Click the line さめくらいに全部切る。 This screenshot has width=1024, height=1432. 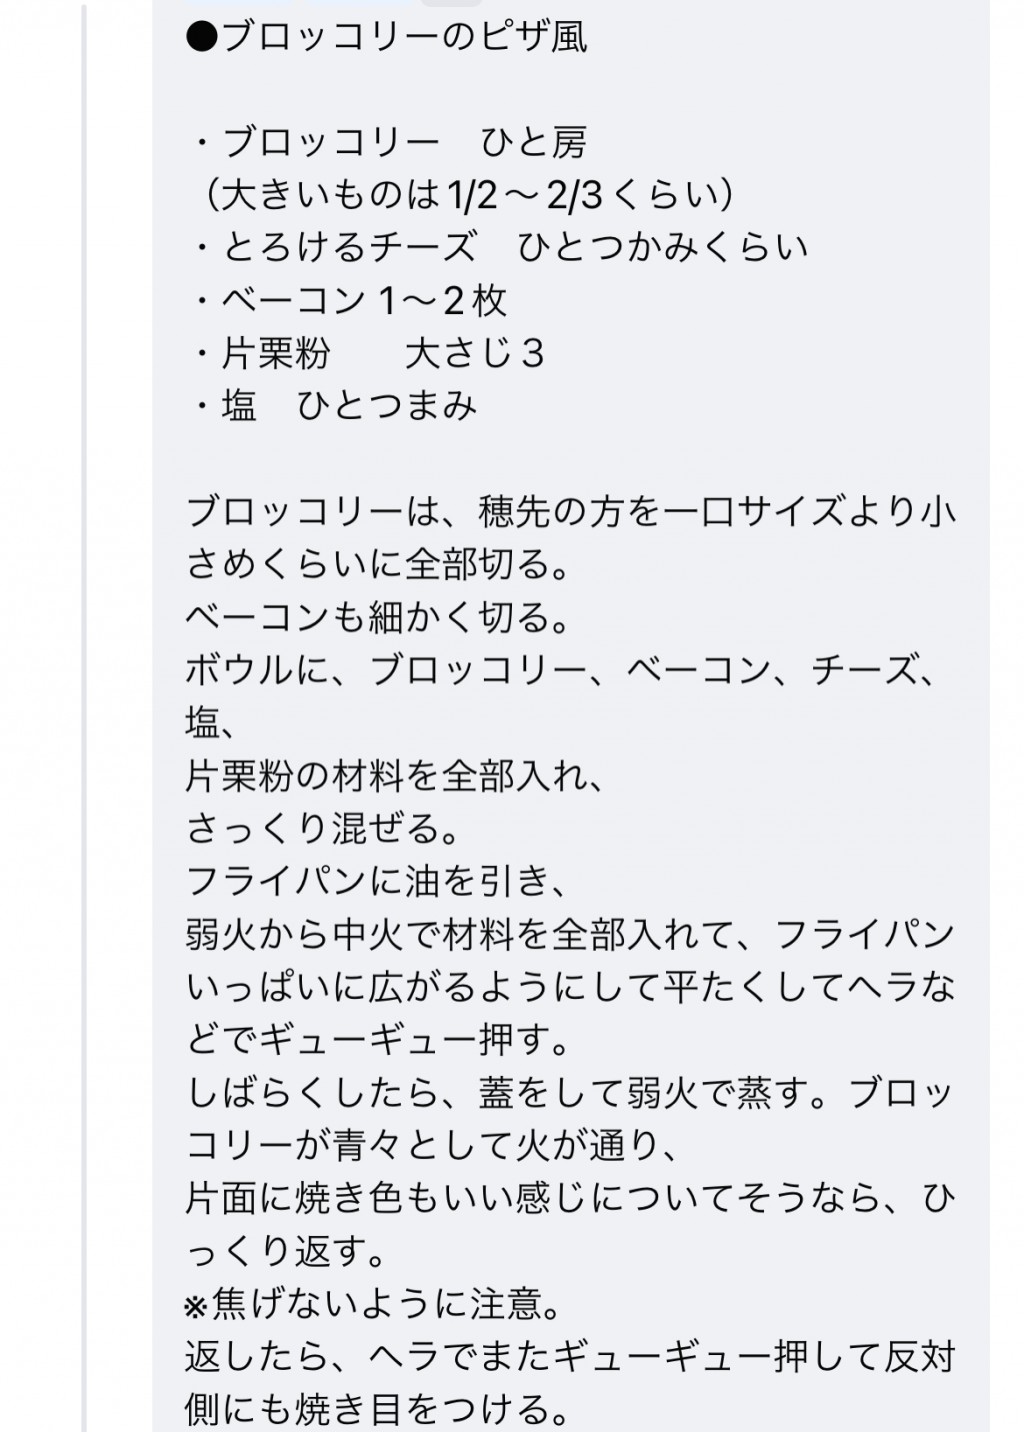378,565
